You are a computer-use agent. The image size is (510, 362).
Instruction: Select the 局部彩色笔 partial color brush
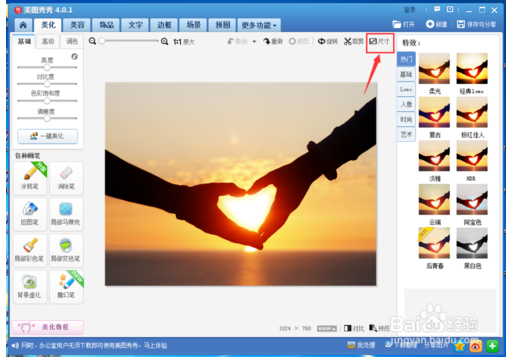coord(30,250)
